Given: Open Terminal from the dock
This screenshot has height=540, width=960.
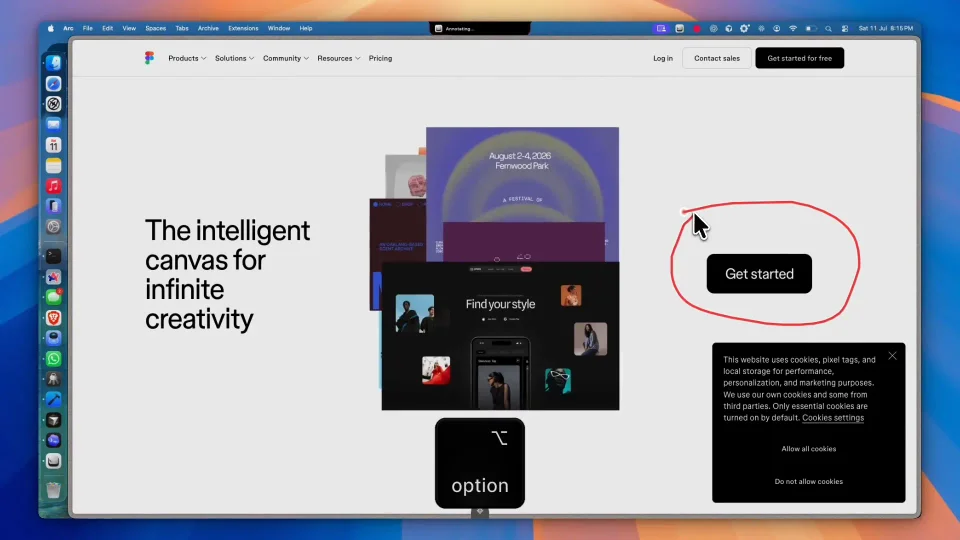Looking at the screenshot, I should tap(53, 256).
